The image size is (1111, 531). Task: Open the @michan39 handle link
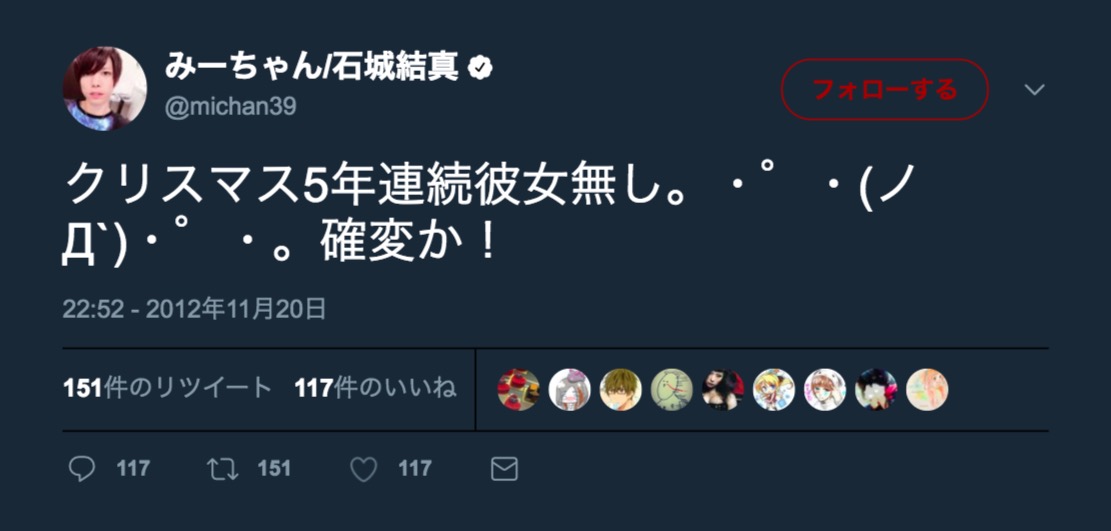click(230, 107)
